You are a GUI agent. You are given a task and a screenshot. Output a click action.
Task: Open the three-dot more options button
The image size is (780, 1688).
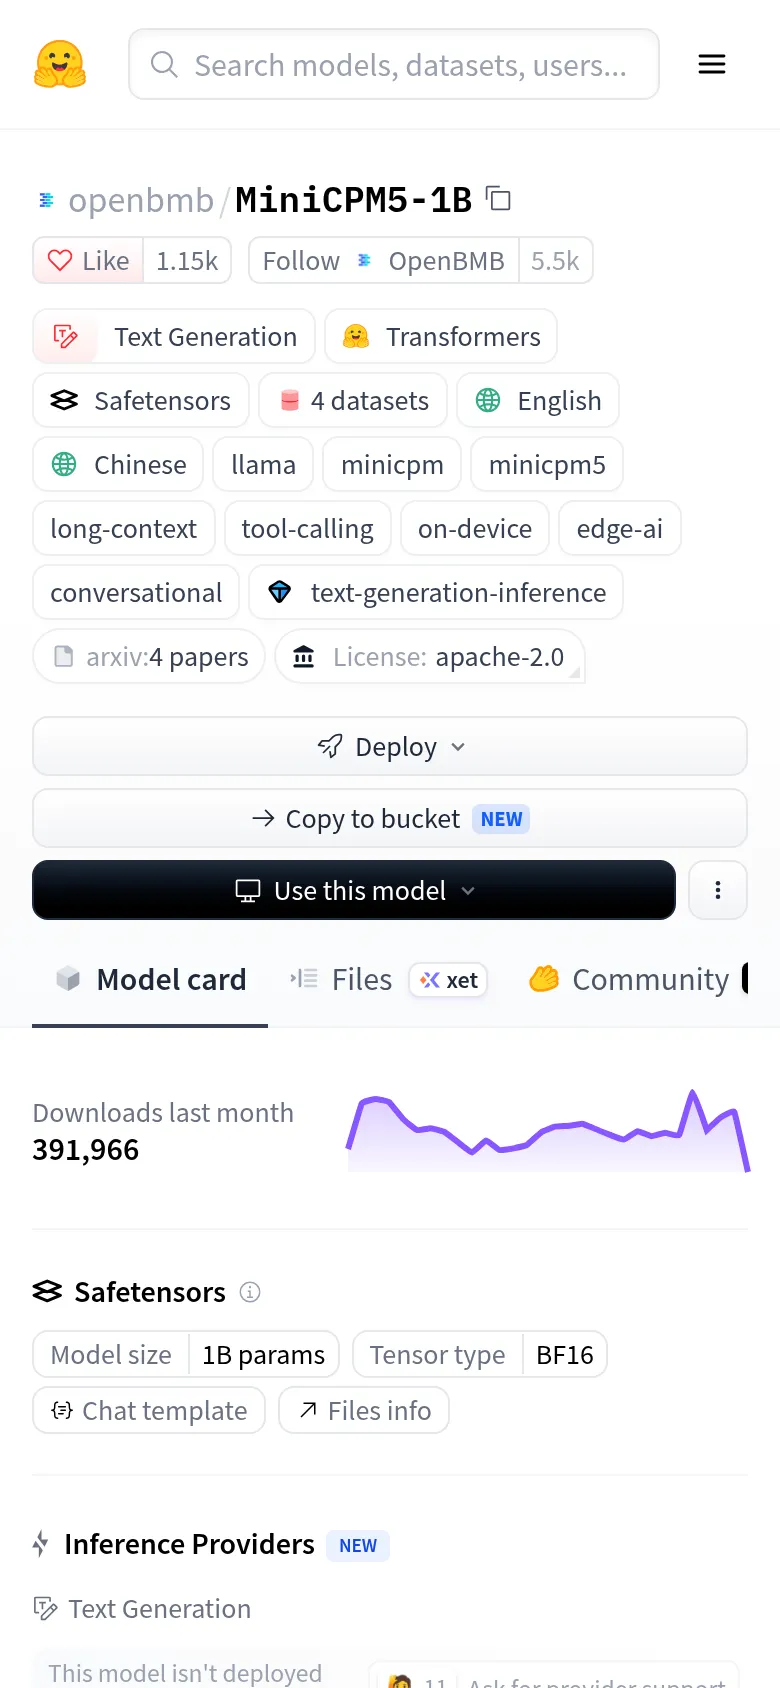[x=718, y=890]
